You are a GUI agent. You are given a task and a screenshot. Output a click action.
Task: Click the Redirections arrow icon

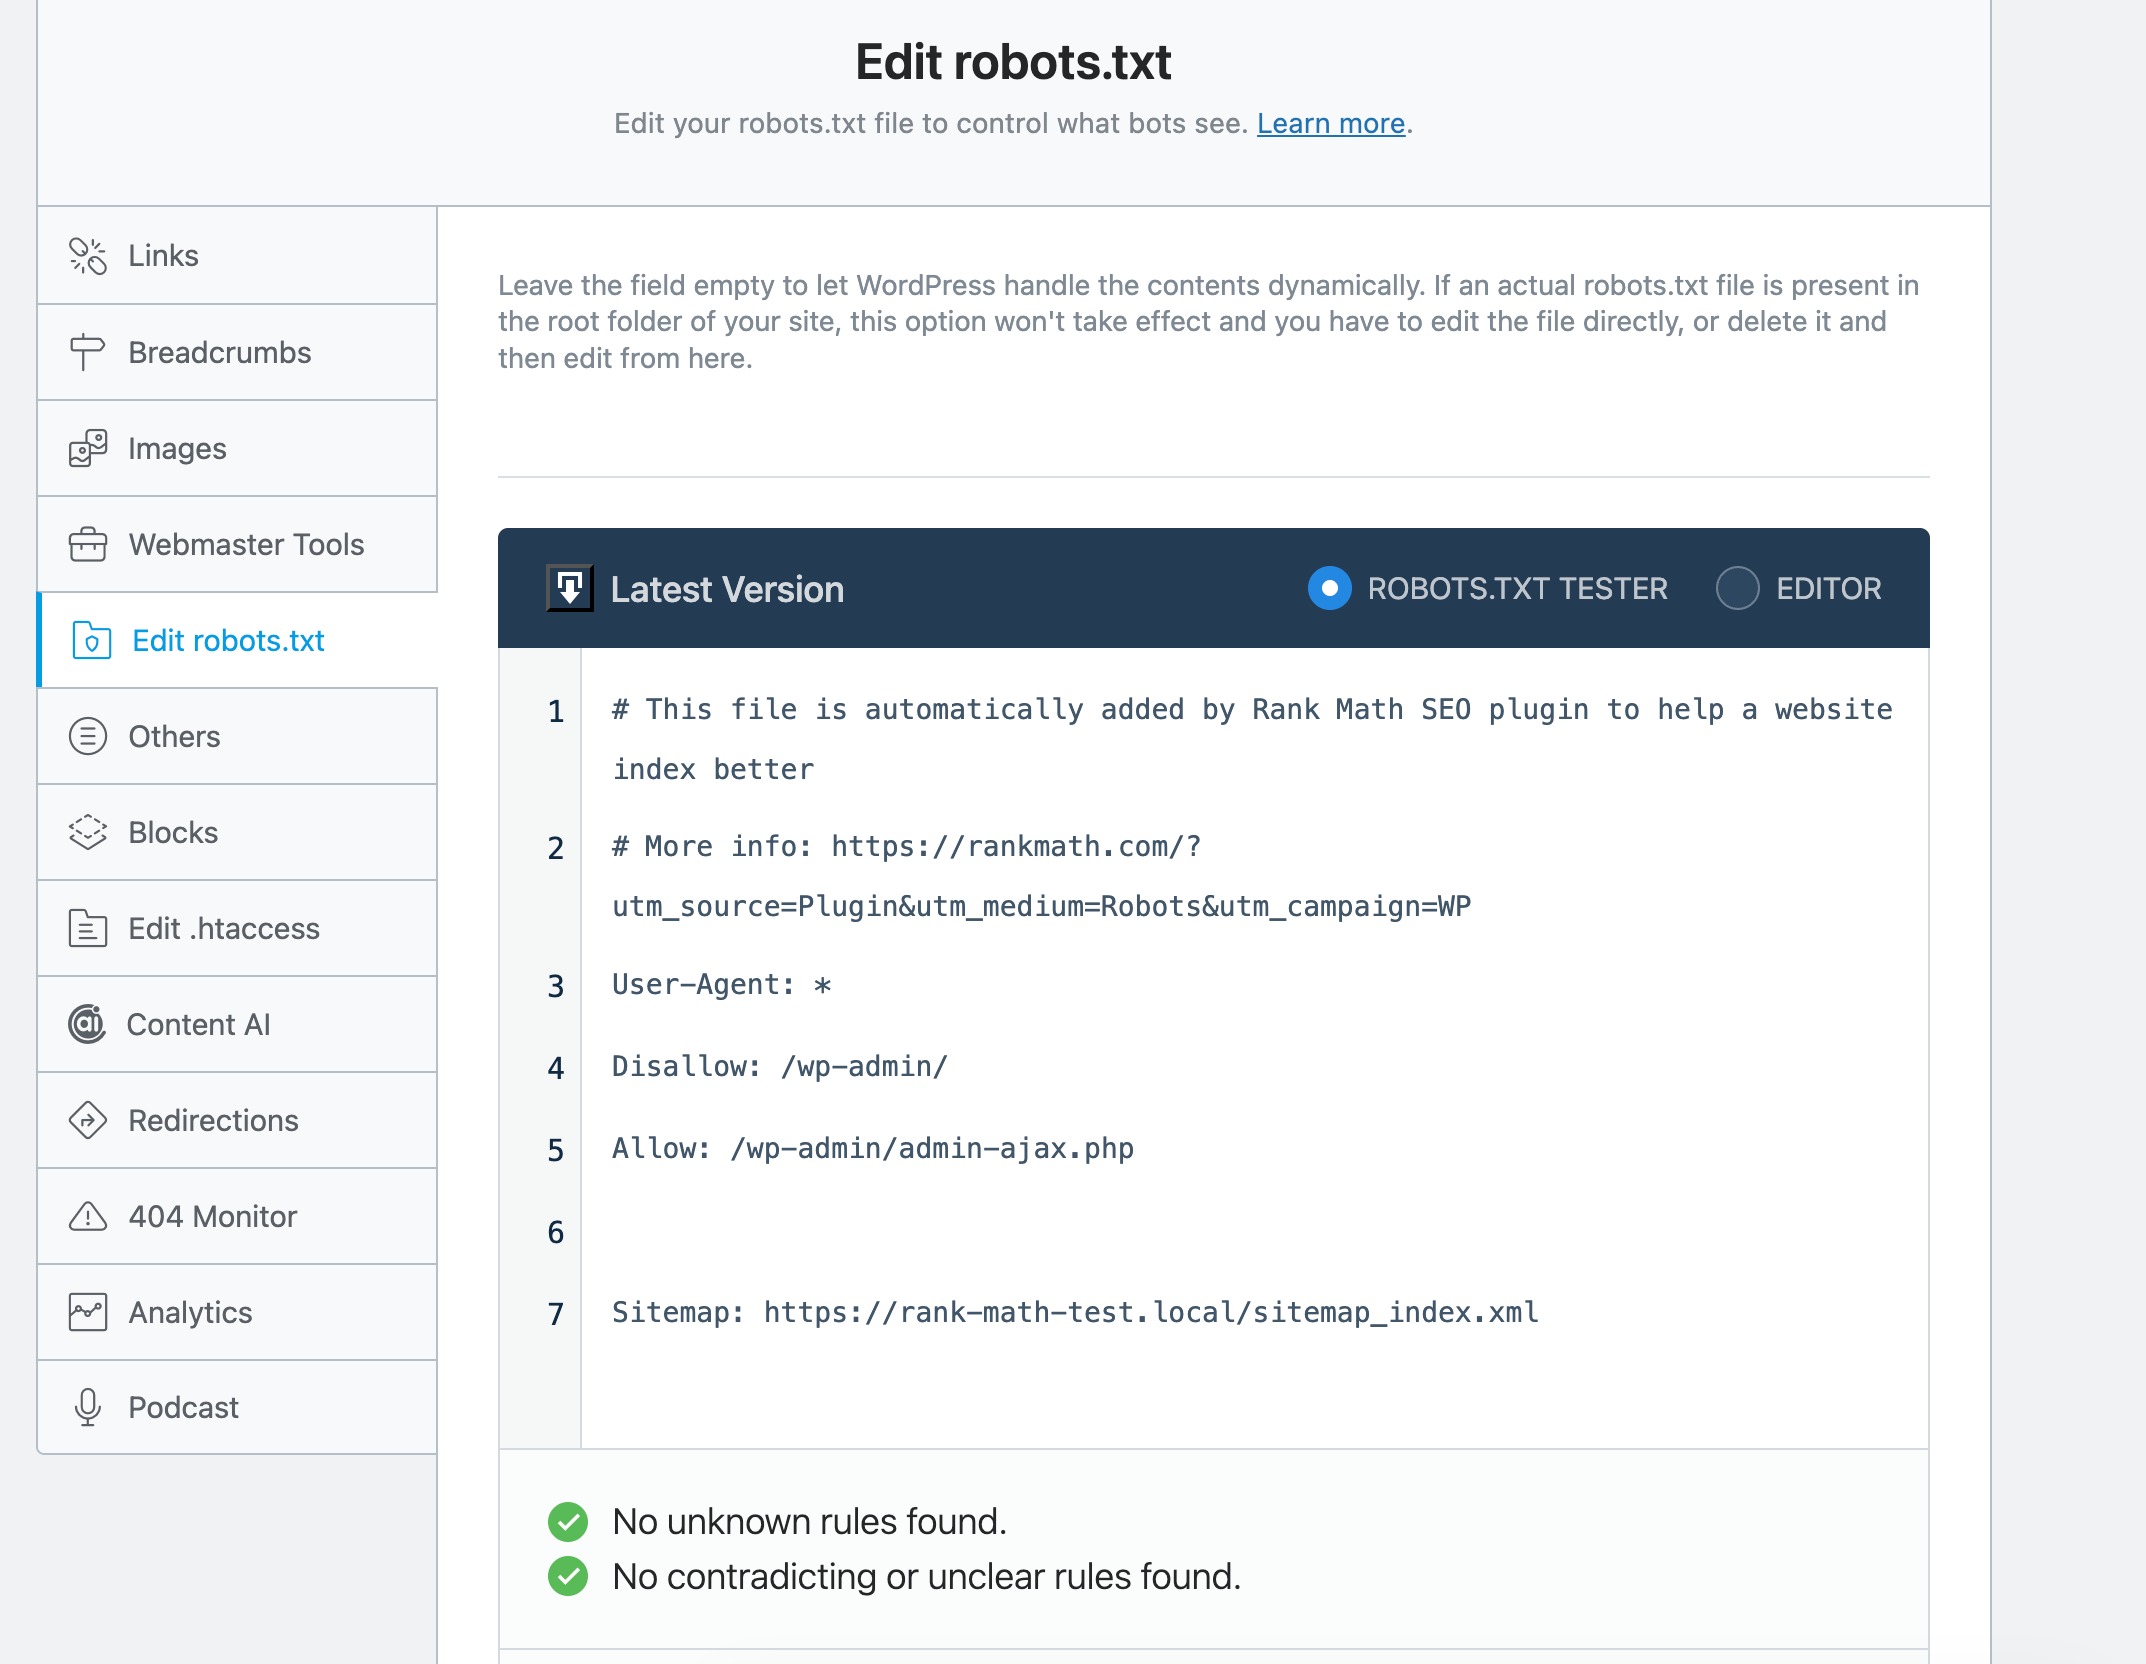coord(88,1120)
